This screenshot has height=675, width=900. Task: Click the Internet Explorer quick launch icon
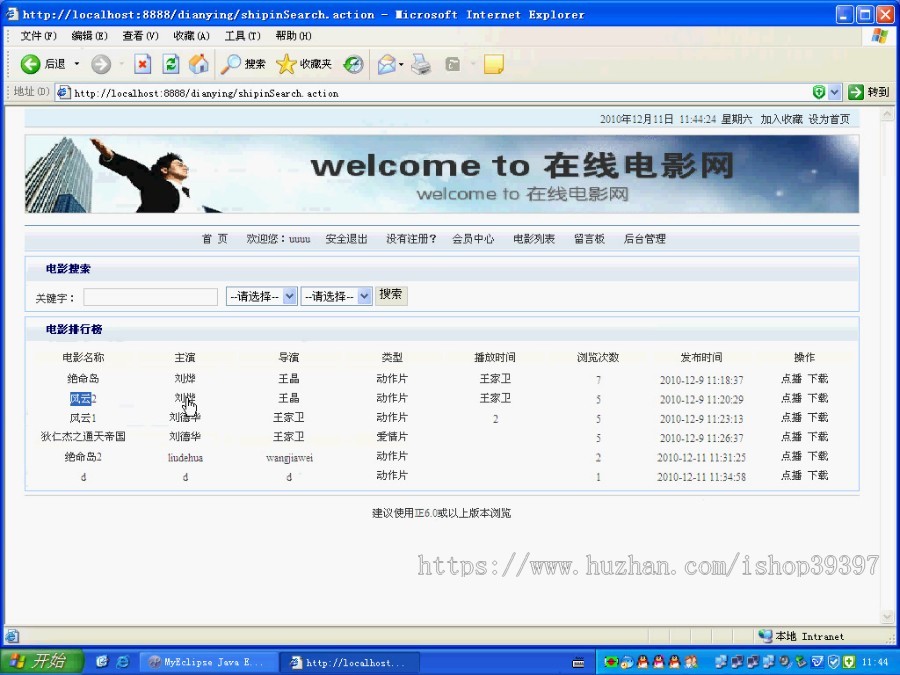122,662
